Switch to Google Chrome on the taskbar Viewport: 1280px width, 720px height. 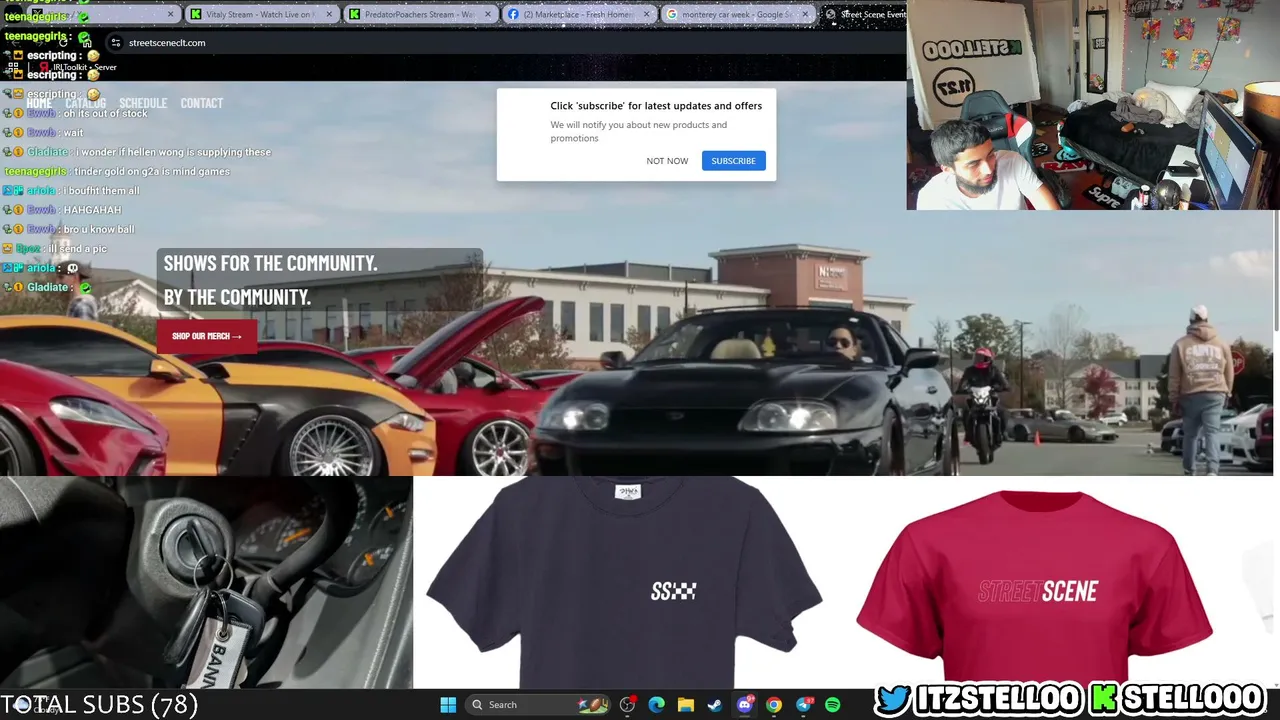774,705
